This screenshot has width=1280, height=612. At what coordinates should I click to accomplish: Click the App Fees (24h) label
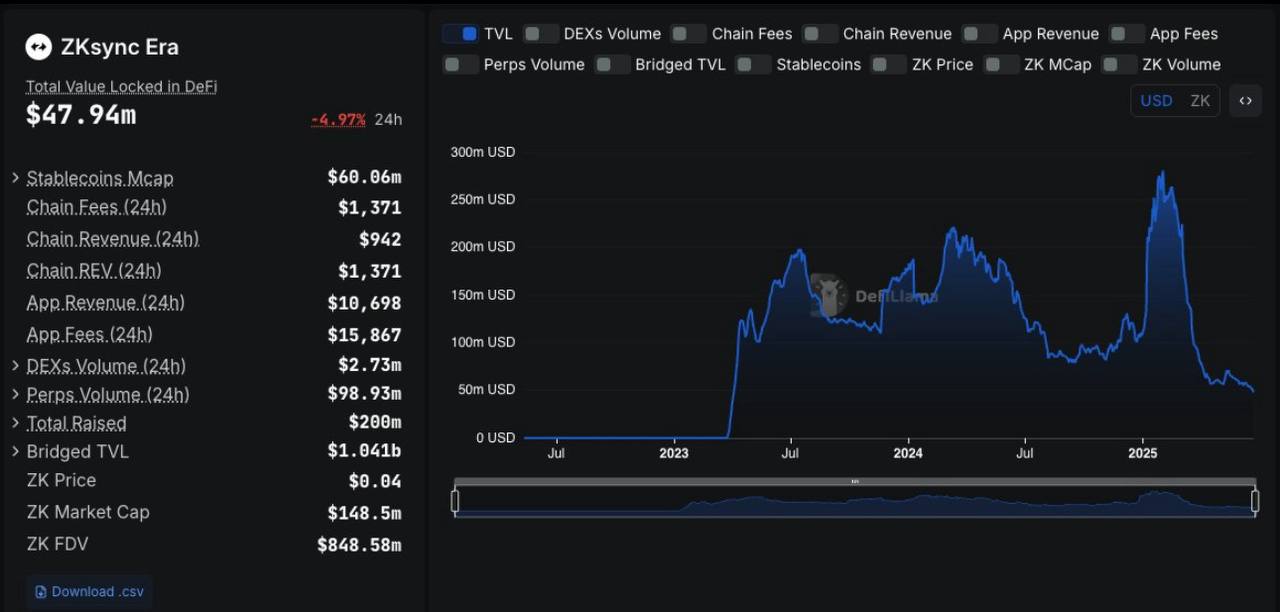point(89,335)
